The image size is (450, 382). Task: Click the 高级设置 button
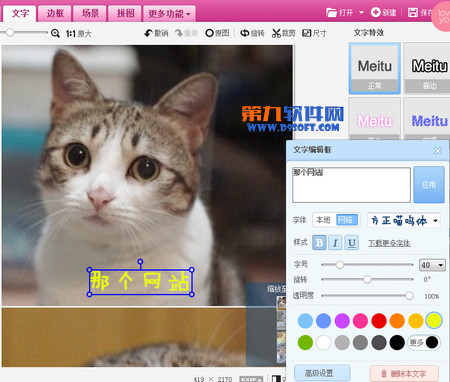(322, 373)
